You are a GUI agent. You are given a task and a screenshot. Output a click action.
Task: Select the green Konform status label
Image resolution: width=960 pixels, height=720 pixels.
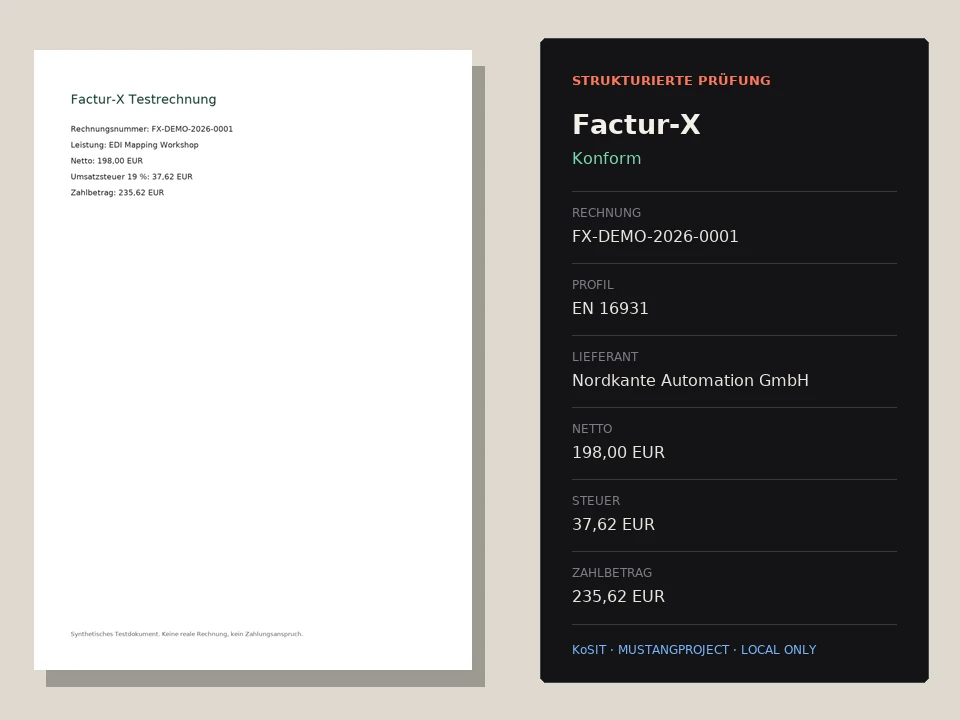coord(607,159)
